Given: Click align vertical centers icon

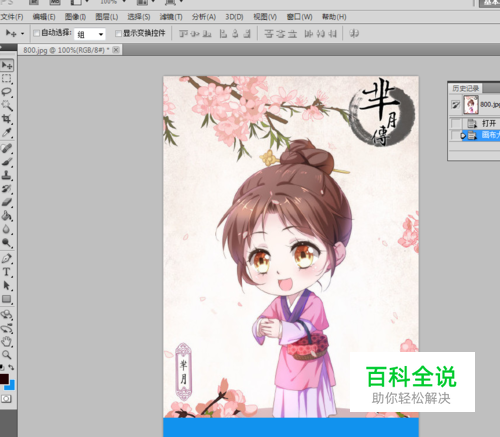Looking at the screenshot, I should coord(195,34).
